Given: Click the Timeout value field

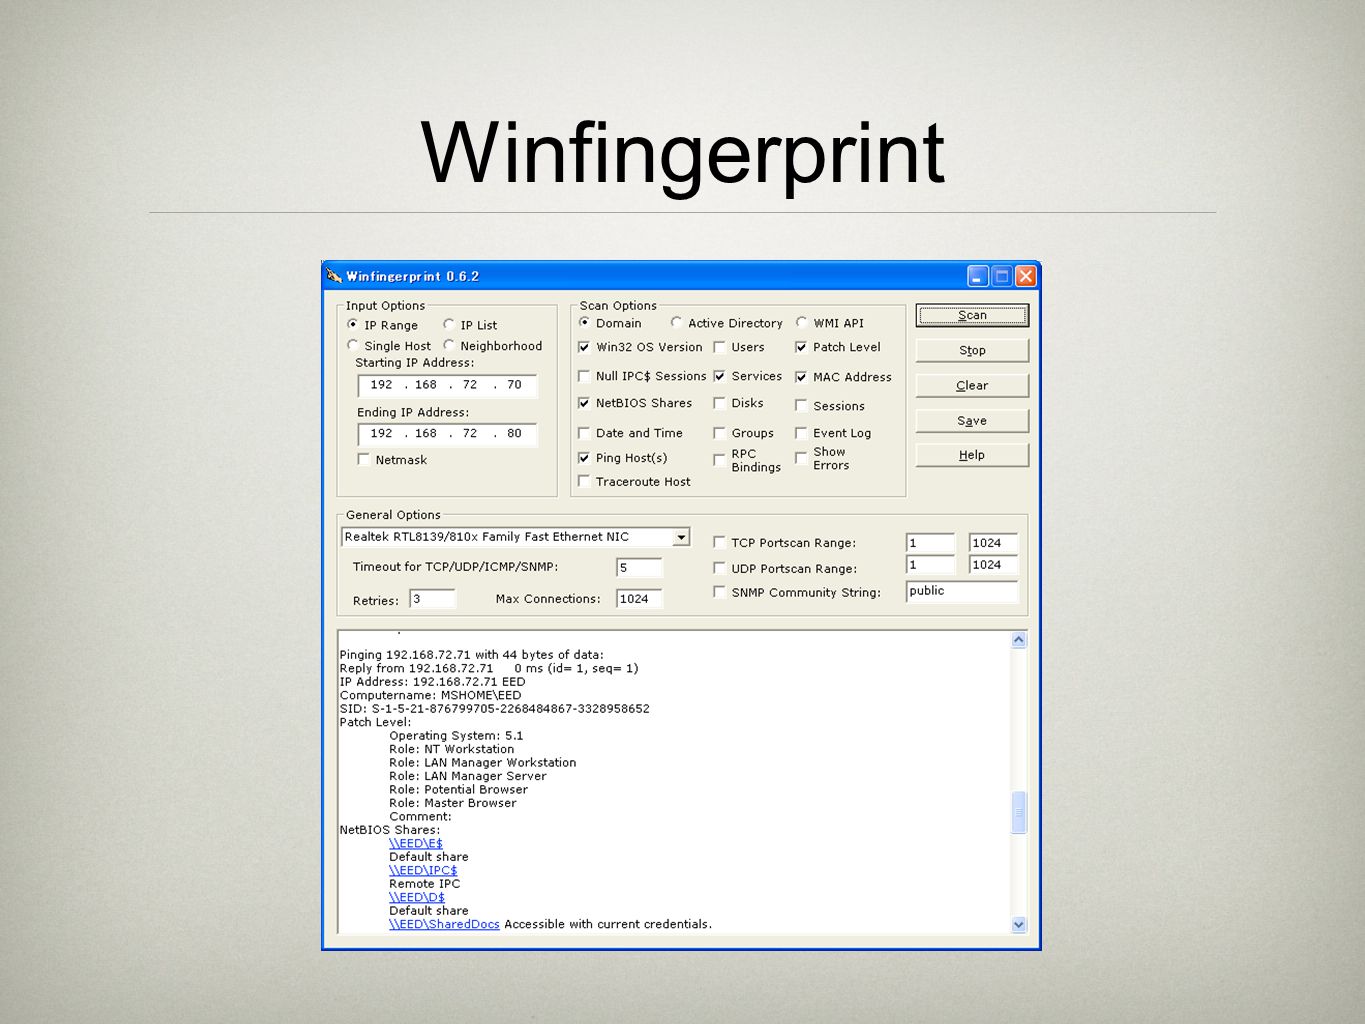Looking at the screenshot, I should coord(639,568).
